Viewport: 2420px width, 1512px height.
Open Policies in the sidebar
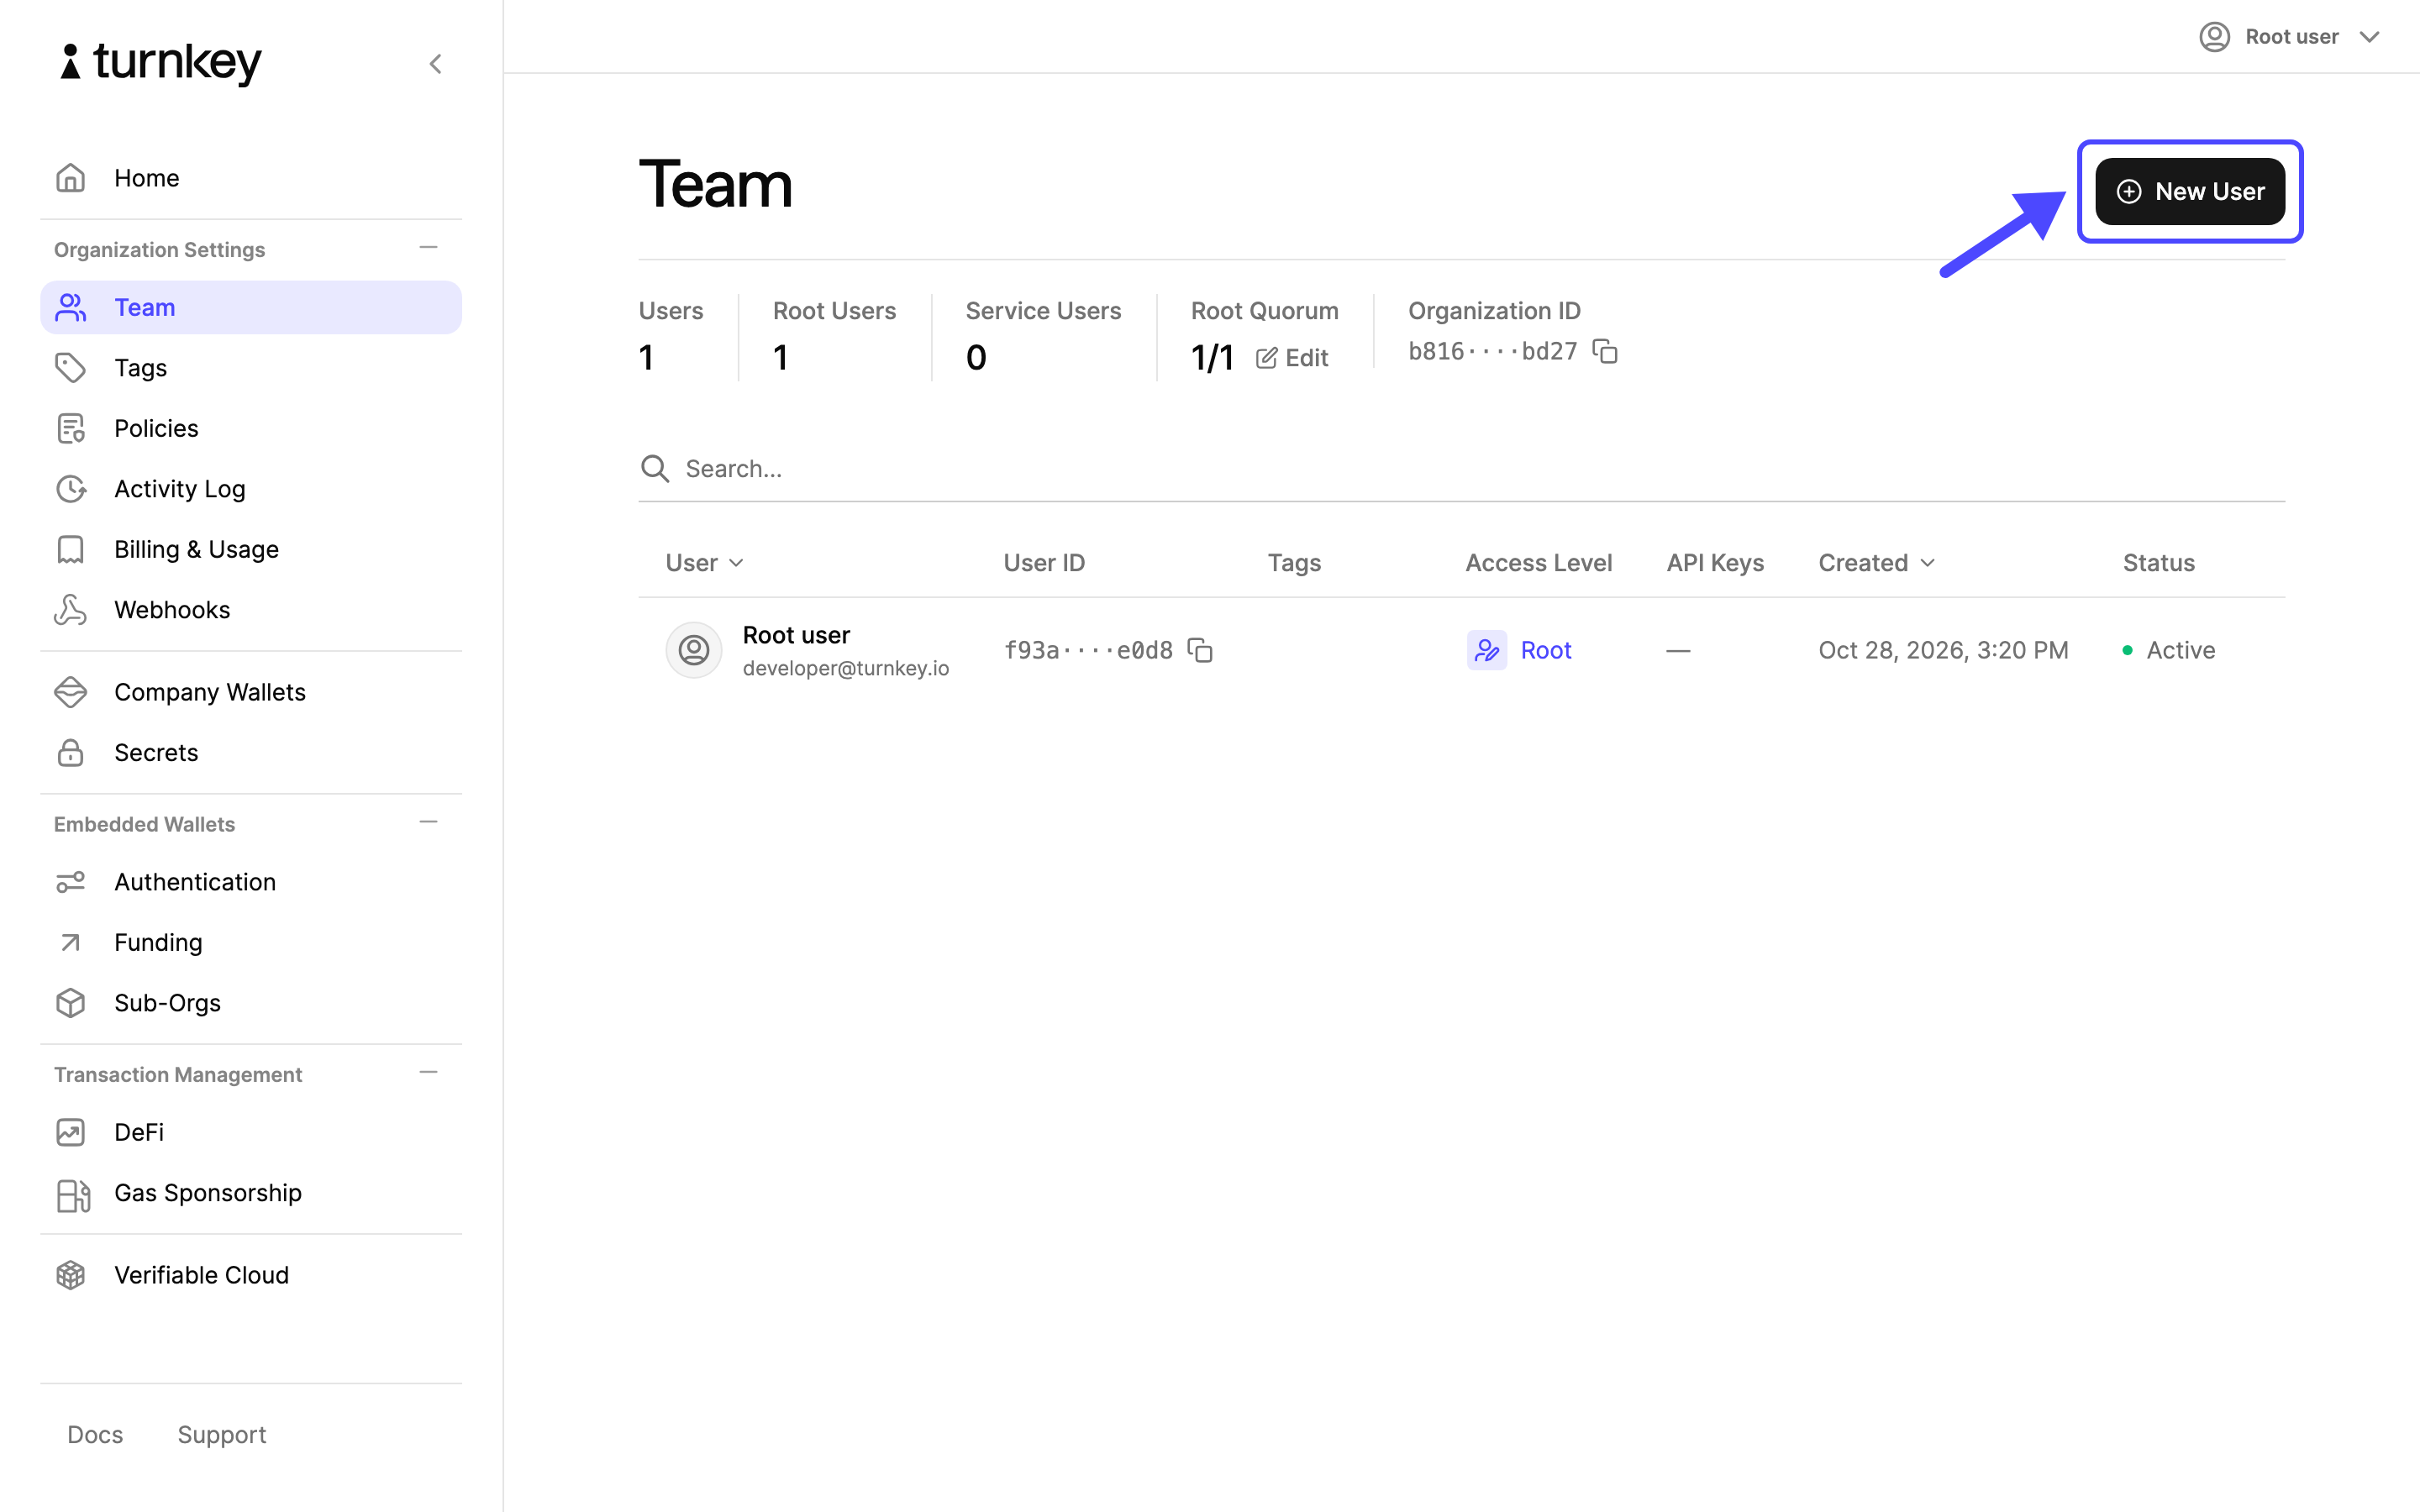point(156,428)
